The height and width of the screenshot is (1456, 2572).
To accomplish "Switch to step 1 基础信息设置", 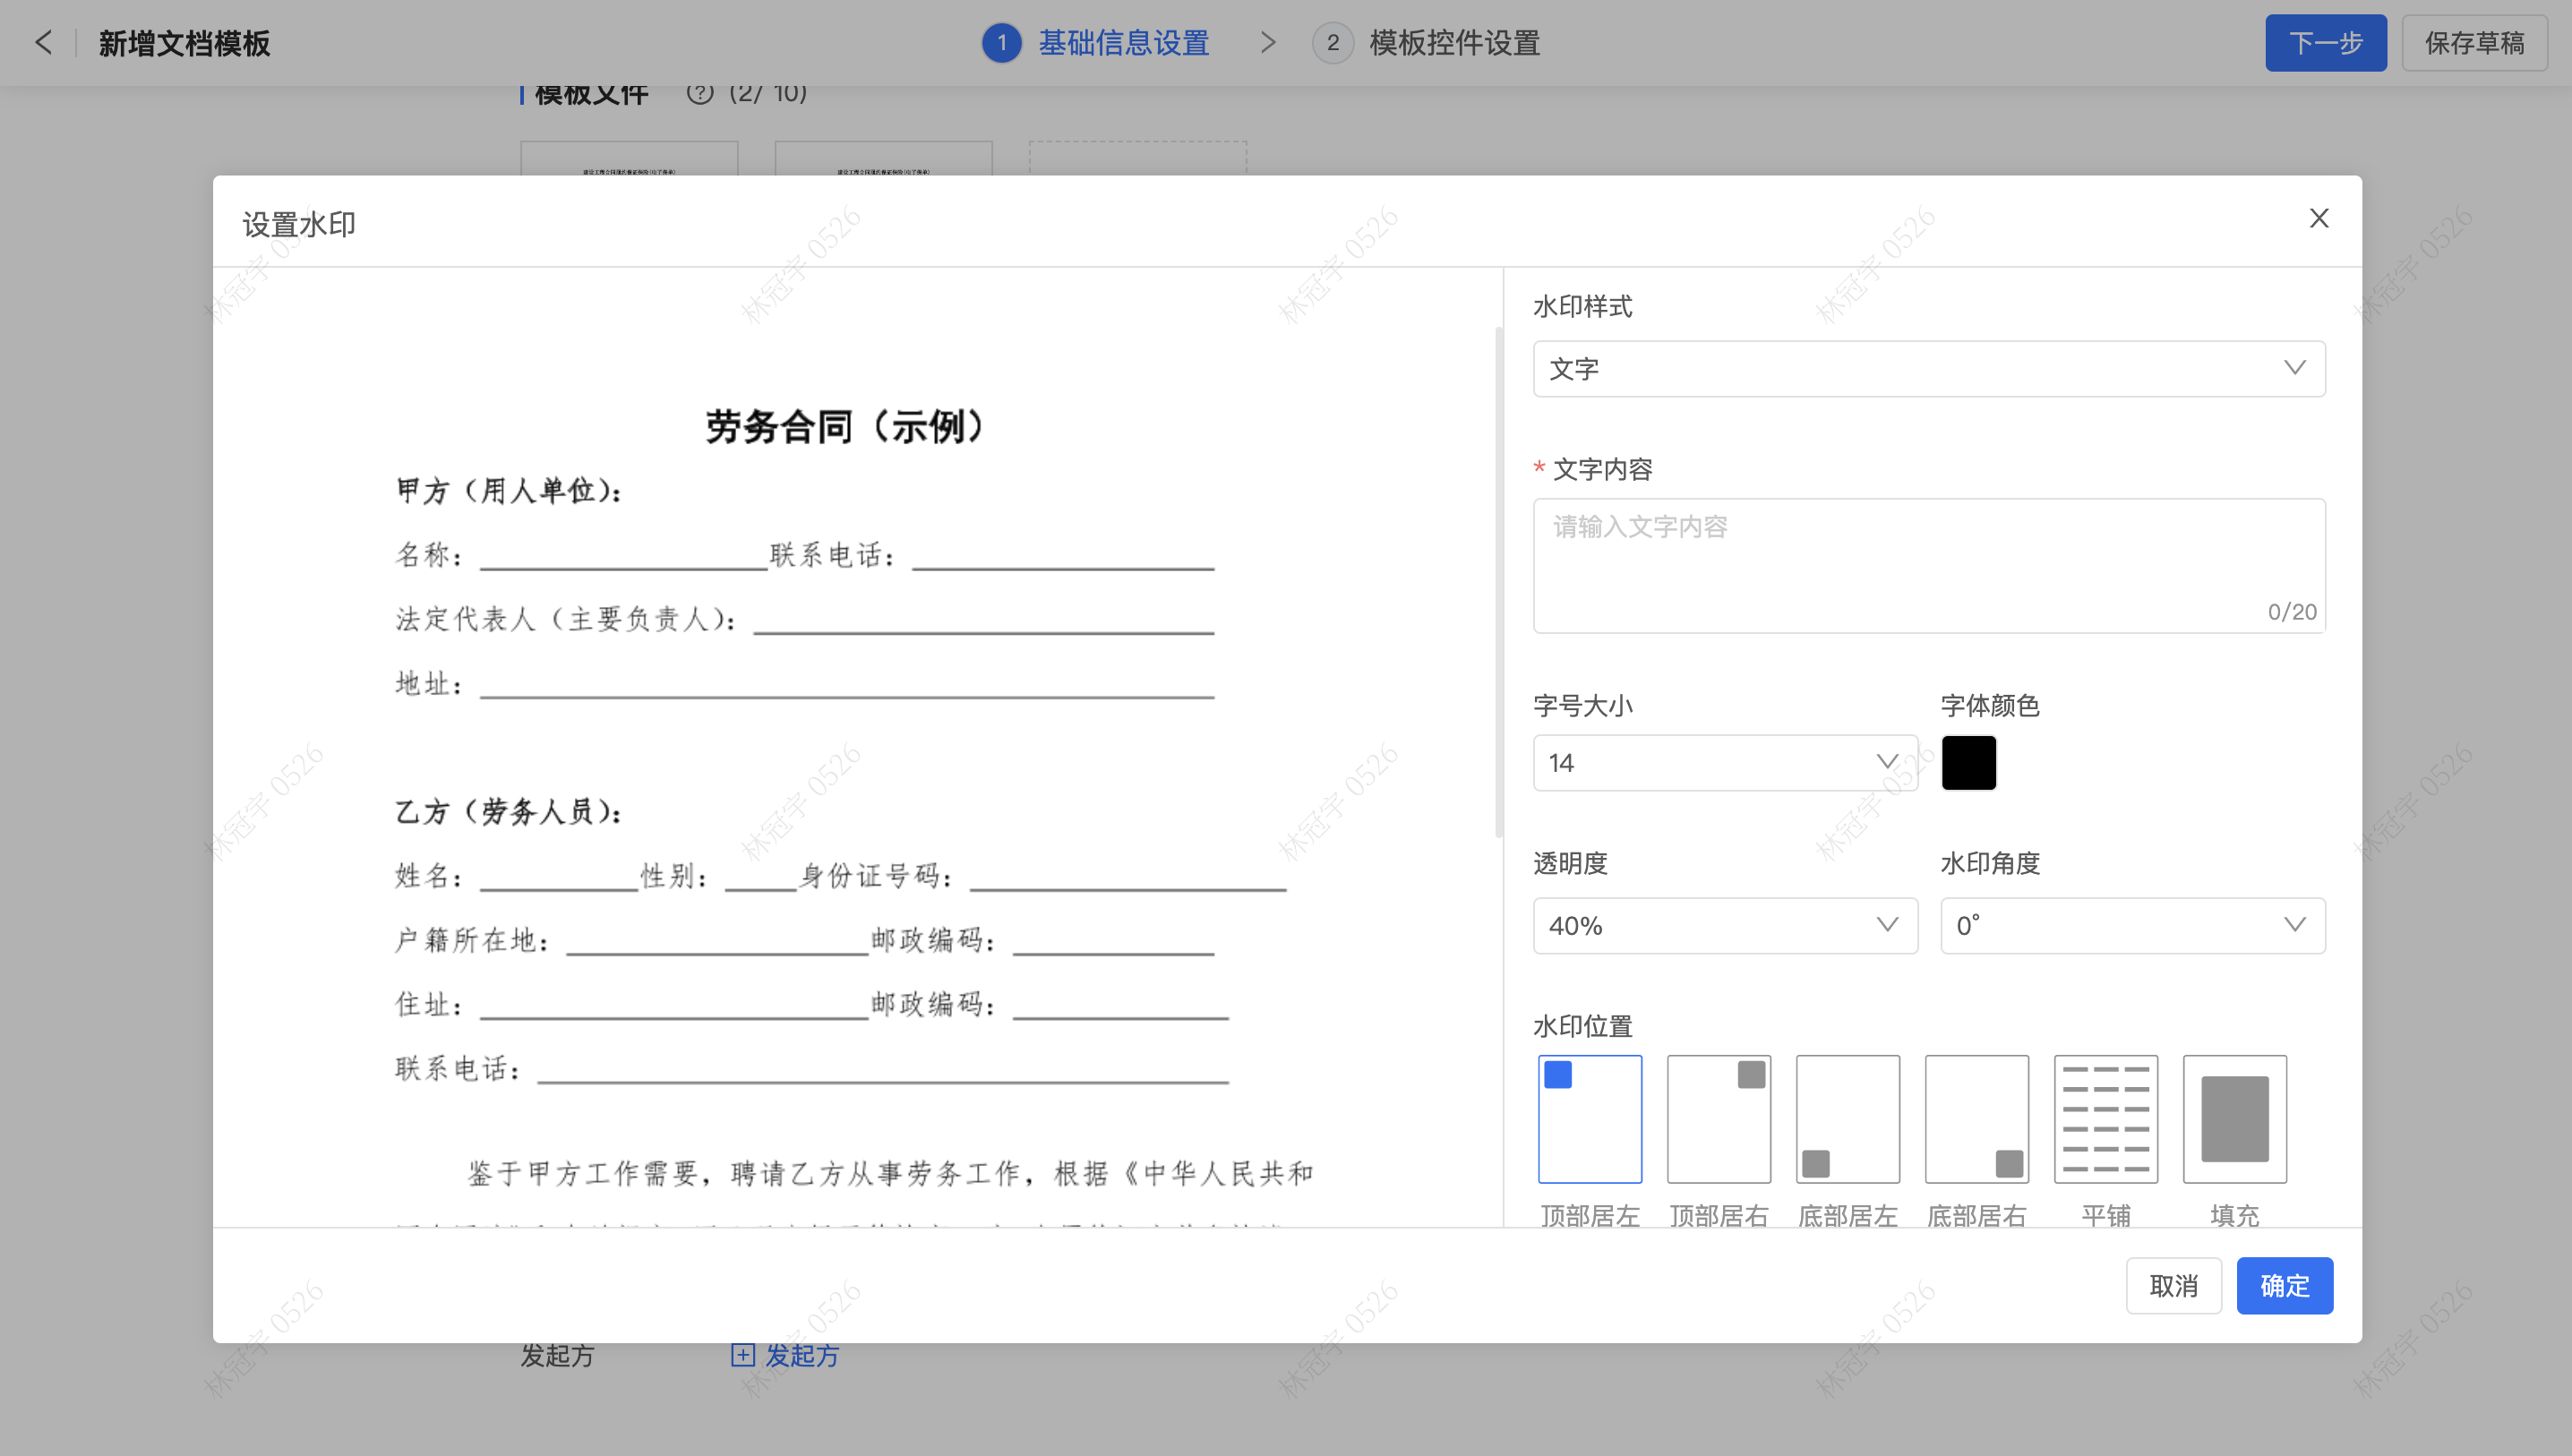I will 1097,43.
